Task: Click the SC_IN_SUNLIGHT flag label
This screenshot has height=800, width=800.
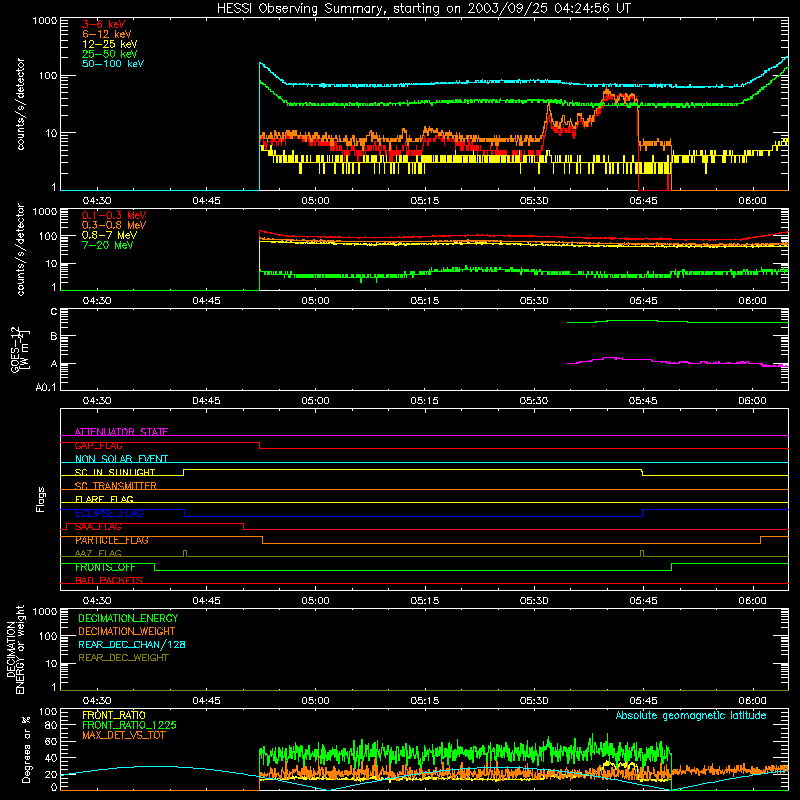Action: 115,472
